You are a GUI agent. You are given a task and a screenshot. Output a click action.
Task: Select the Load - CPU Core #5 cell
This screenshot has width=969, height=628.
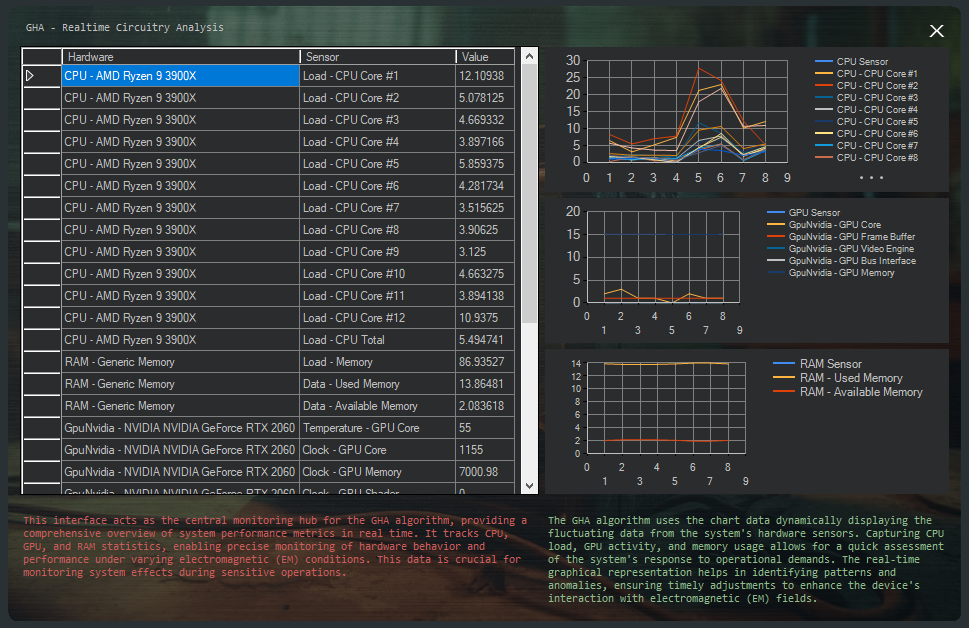pos(378,164)
